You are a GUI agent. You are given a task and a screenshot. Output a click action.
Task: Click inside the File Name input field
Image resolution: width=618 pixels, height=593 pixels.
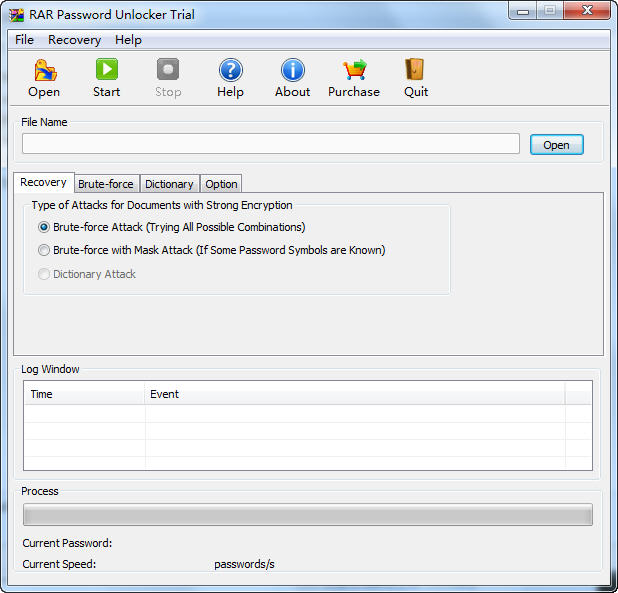(271, 143)
